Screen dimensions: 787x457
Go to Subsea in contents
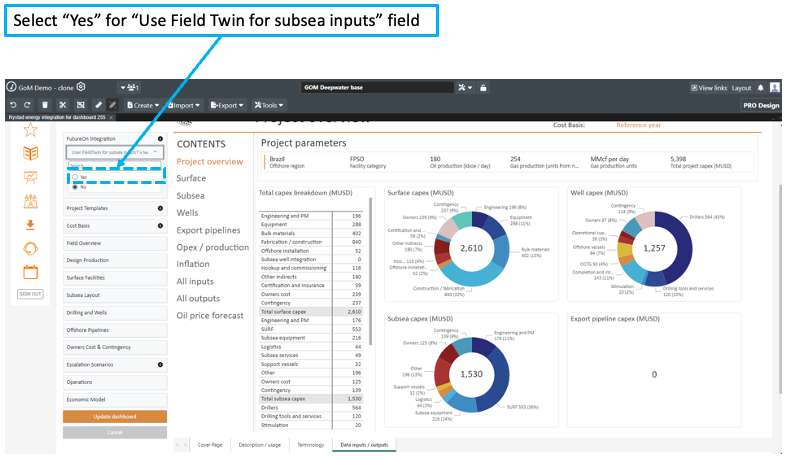point(190,196)
